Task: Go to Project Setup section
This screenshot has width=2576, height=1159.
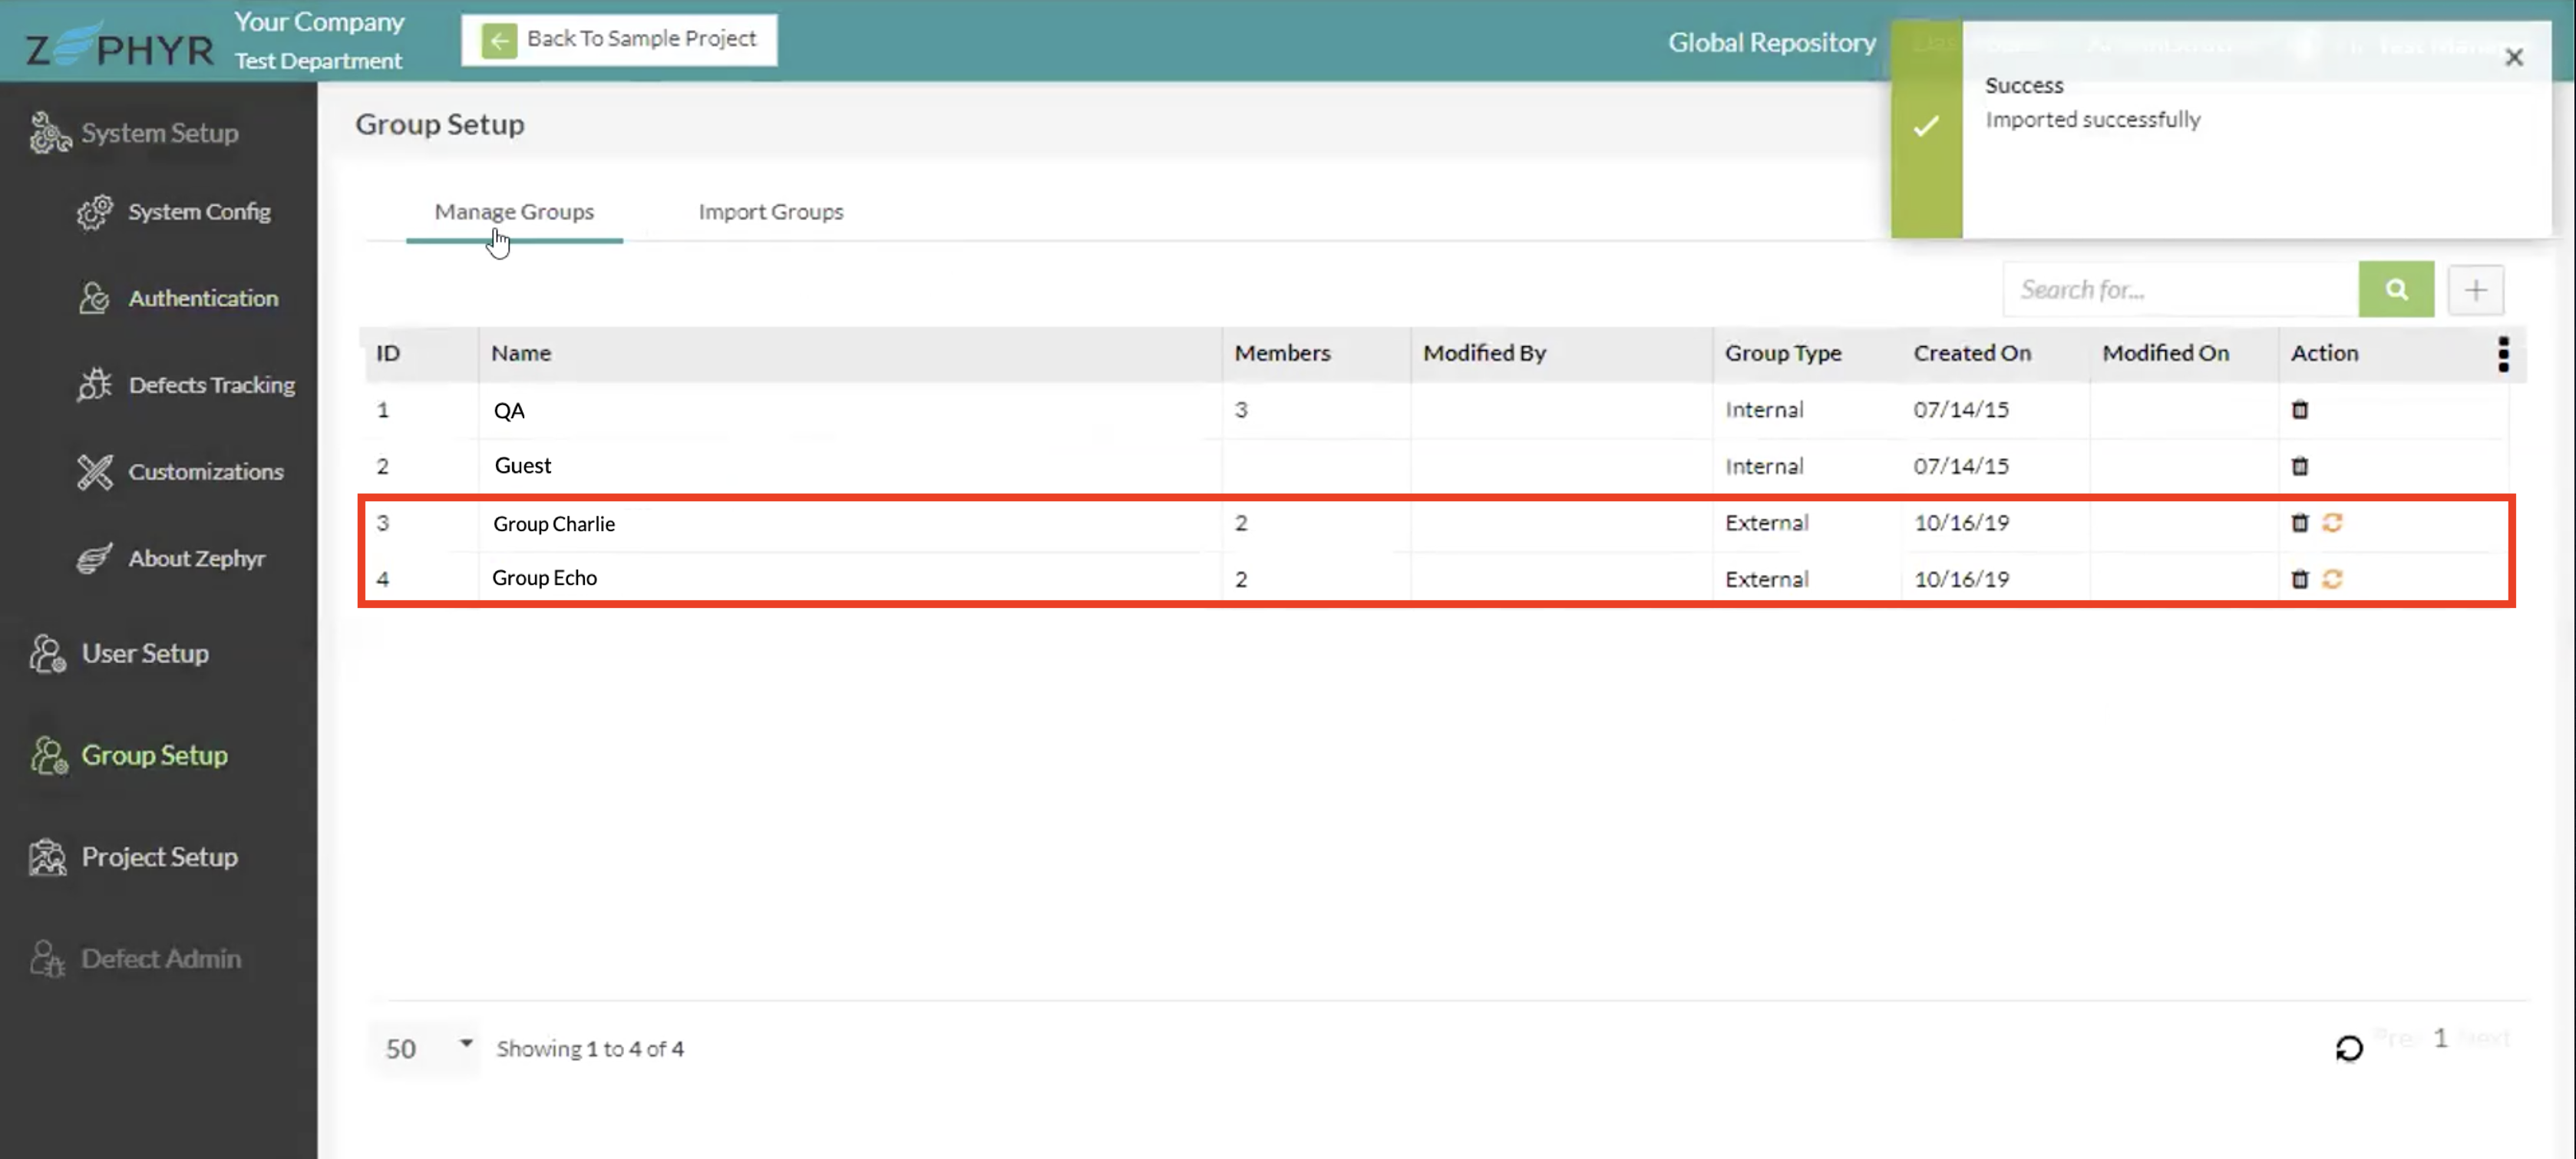Action: (159, 857)
